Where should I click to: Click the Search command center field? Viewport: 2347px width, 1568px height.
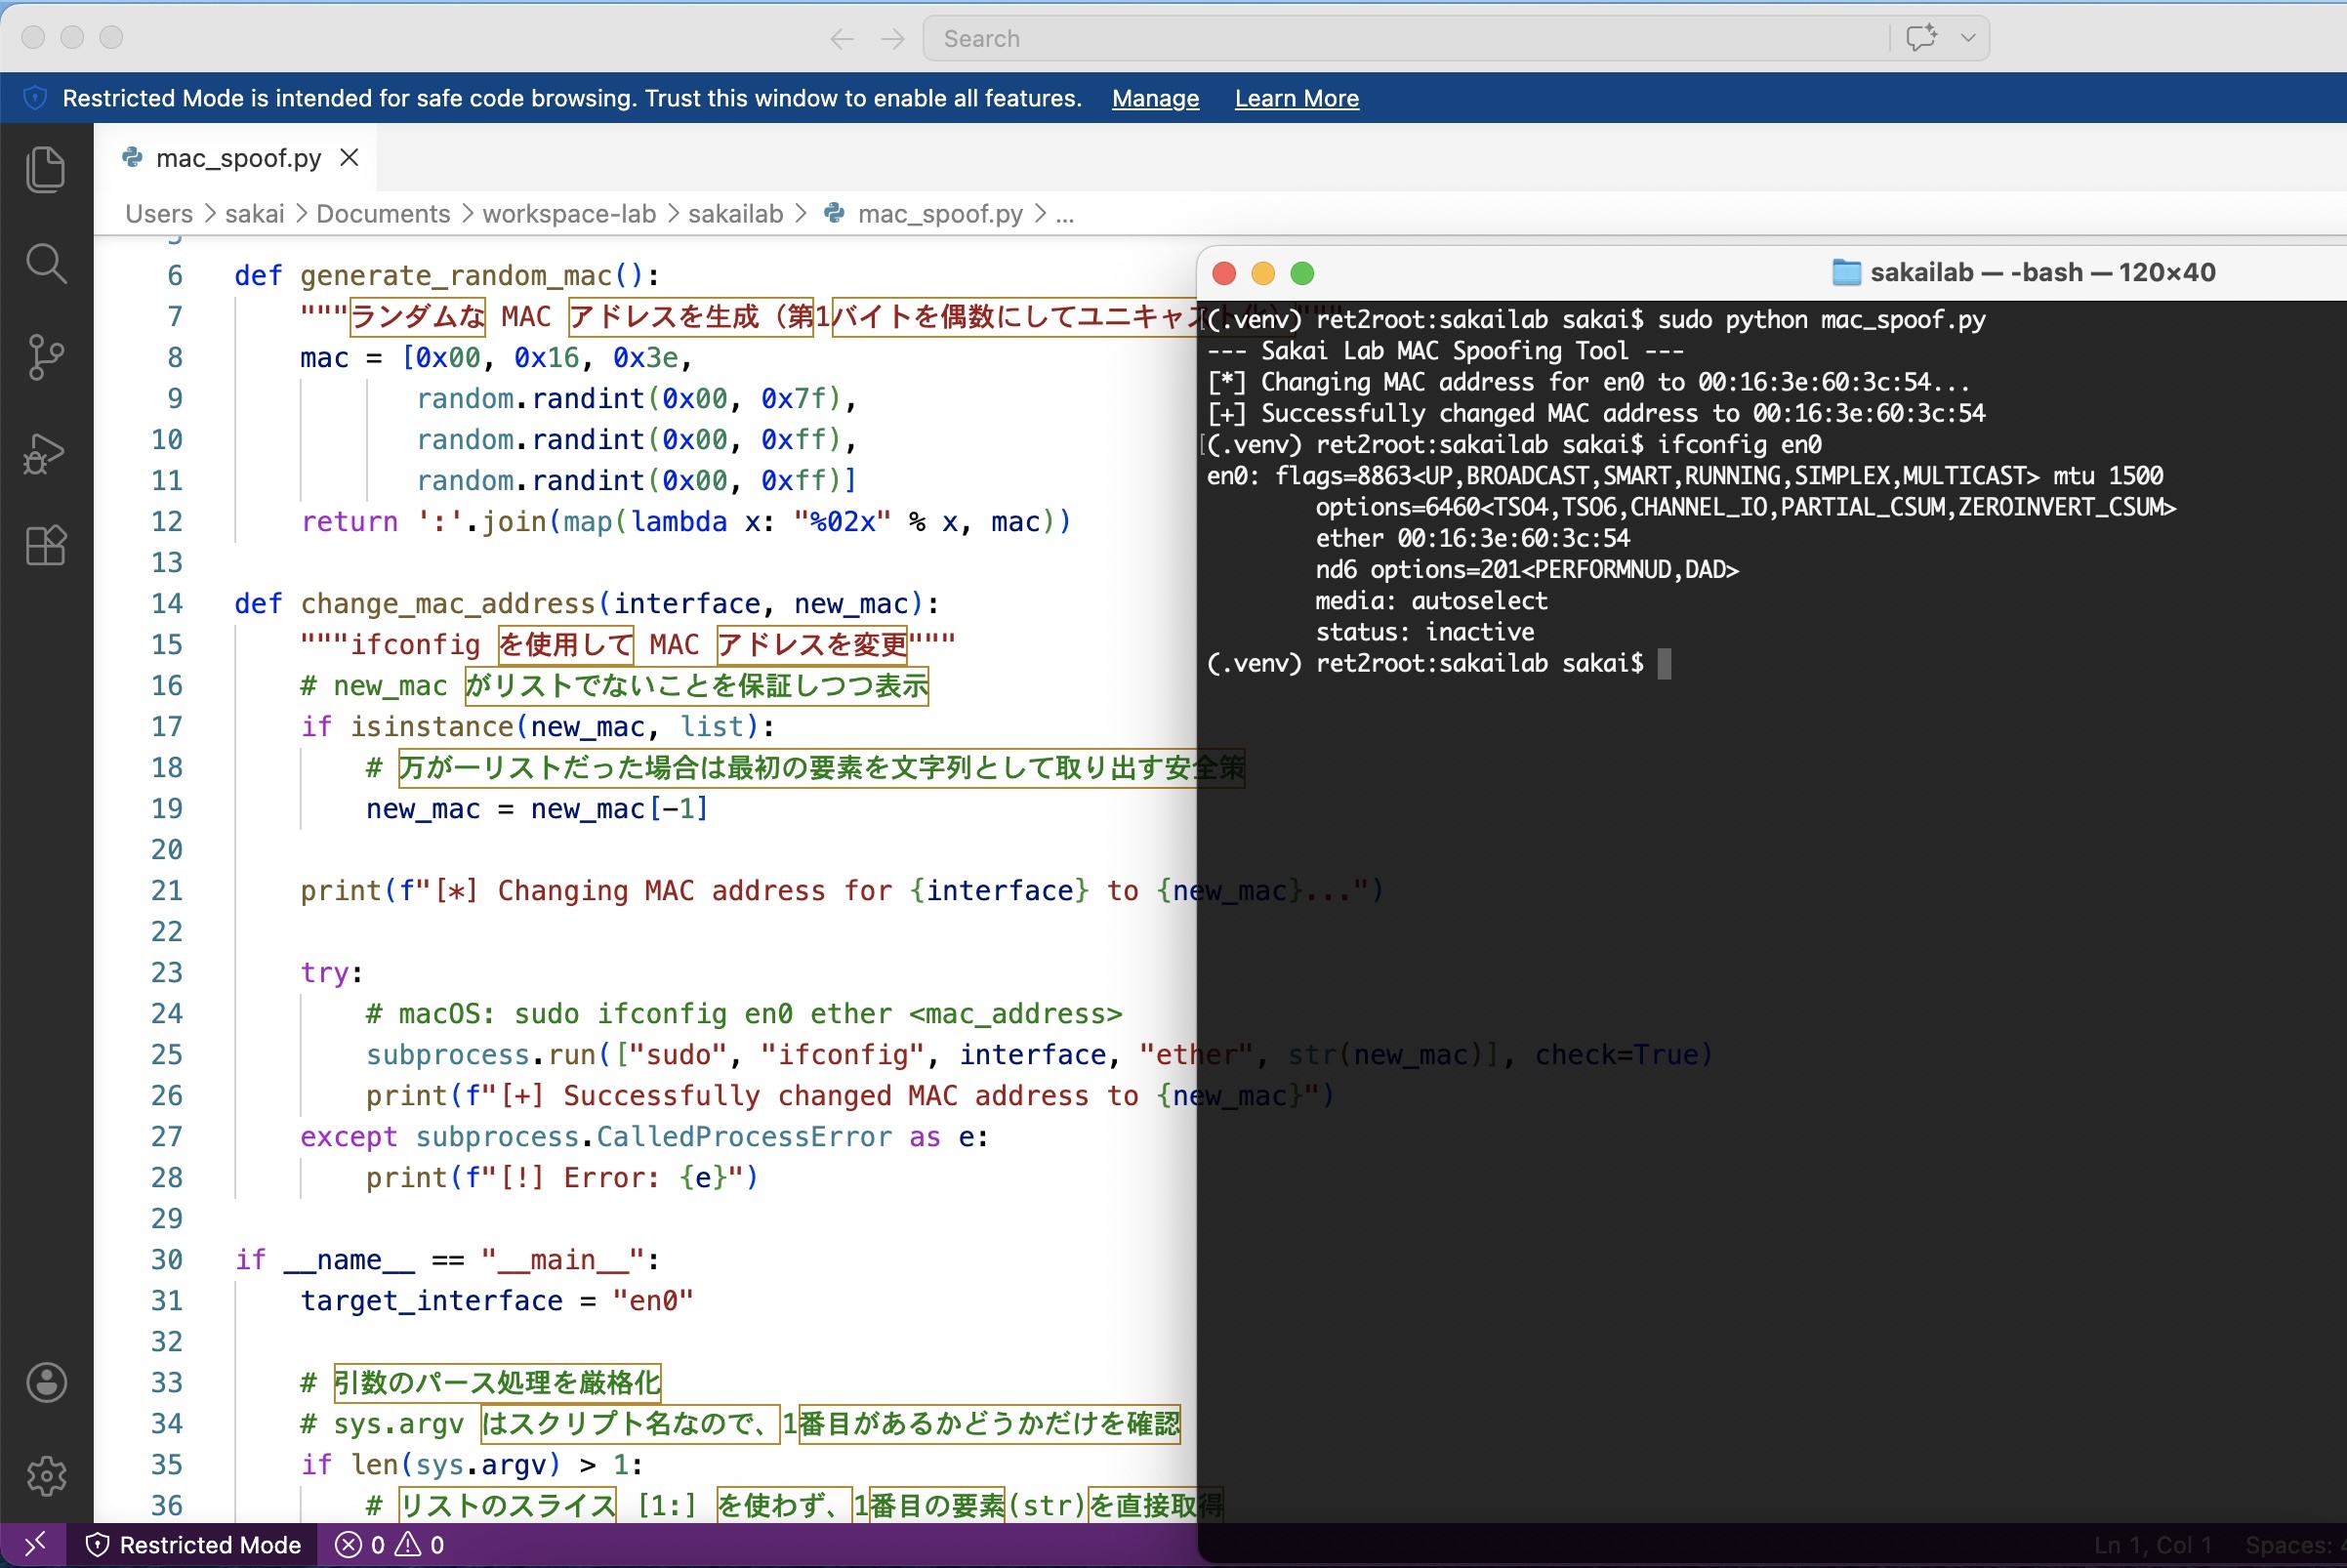[x=1400, y=39]
